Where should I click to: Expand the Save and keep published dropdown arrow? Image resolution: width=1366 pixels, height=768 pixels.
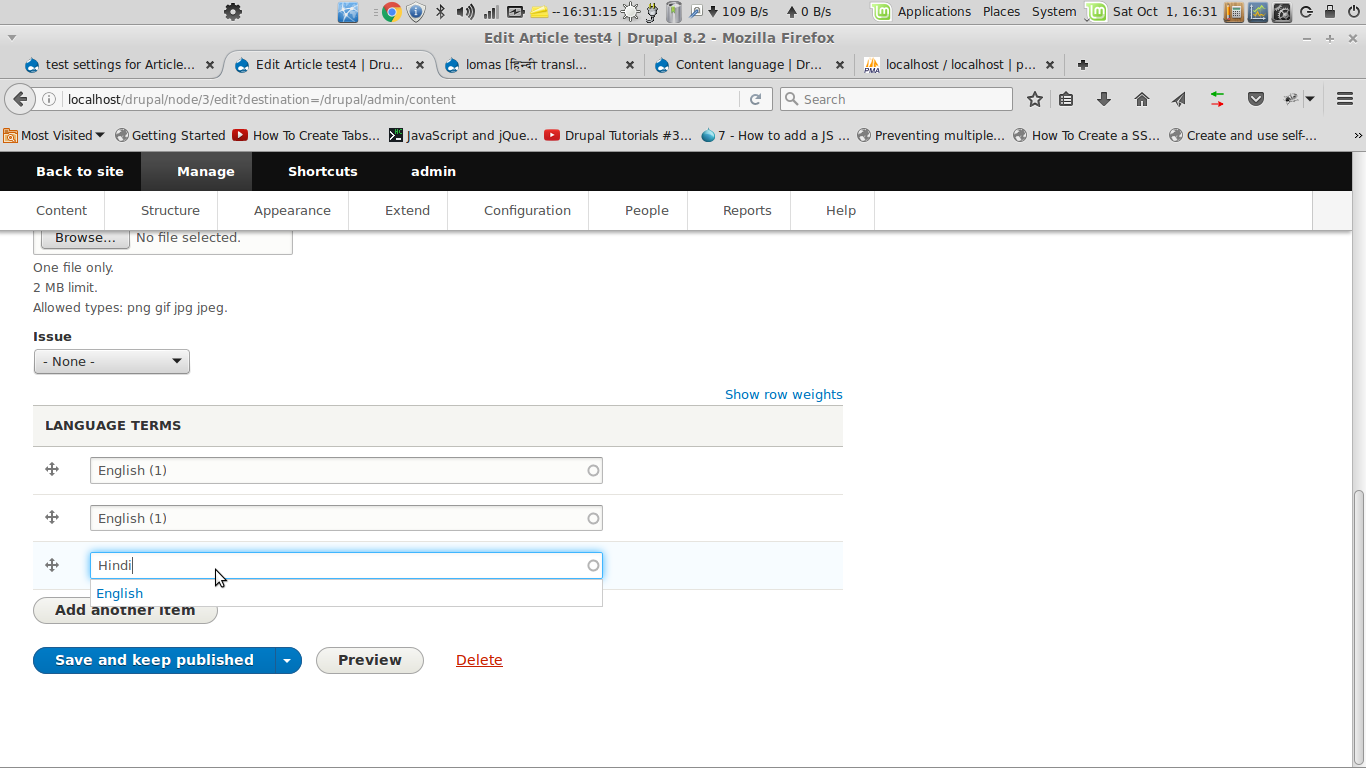click(287, 660)
